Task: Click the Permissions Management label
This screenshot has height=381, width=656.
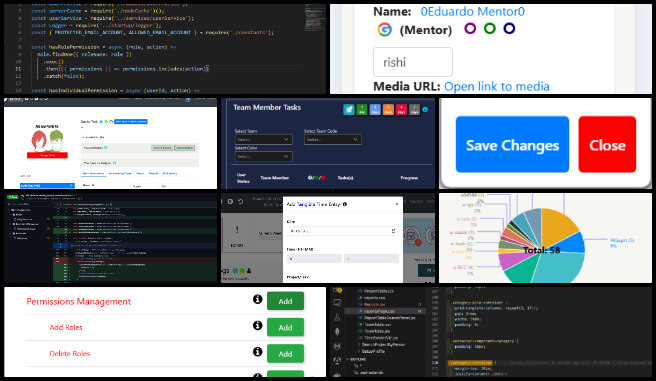Action: (x=79, y=302)
